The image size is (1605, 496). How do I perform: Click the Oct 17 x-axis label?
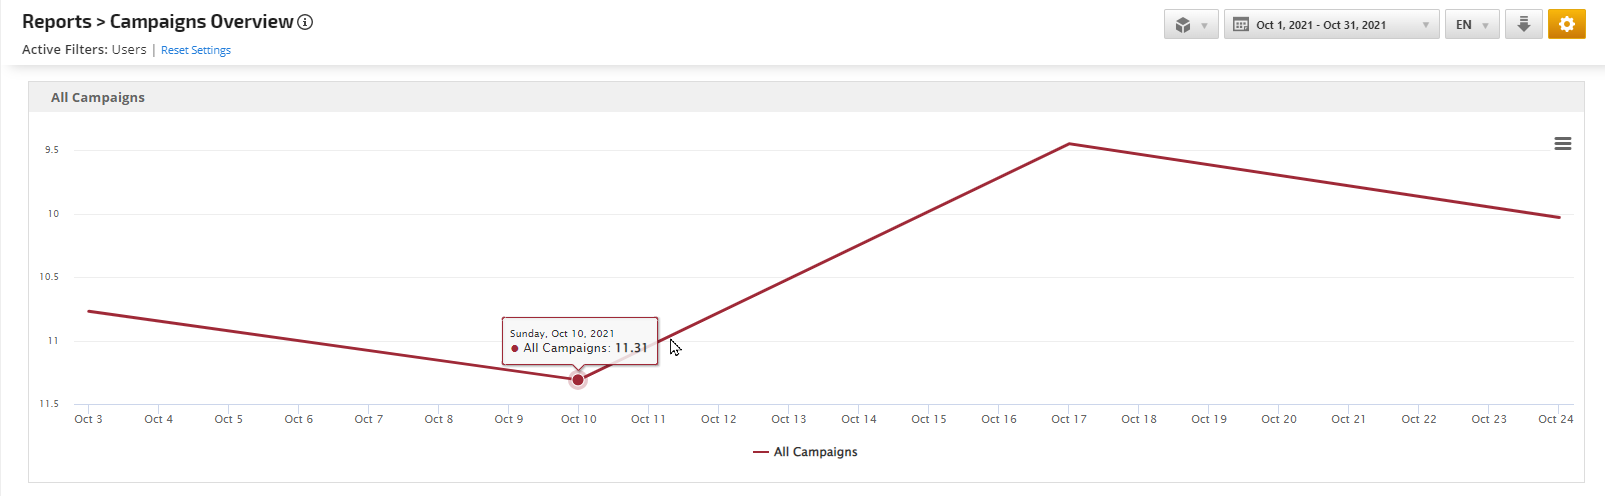[1068, 419]
